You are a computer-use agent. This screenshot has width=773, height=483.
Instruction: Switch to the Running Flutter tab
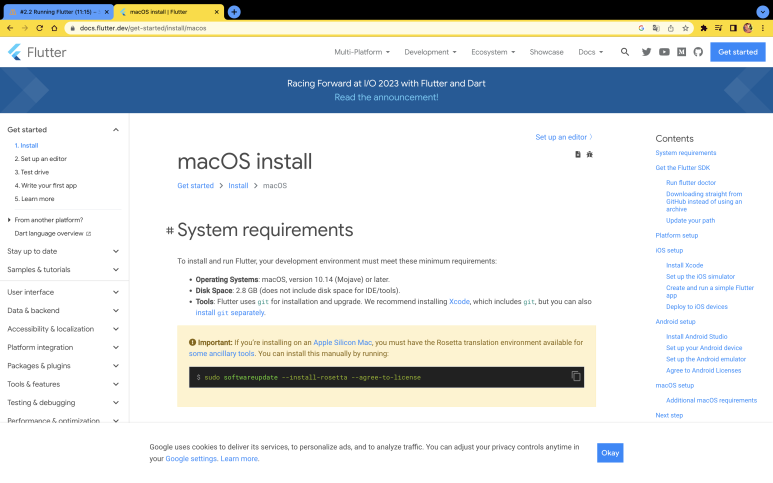pyautogui.click(x=58, y=12)
